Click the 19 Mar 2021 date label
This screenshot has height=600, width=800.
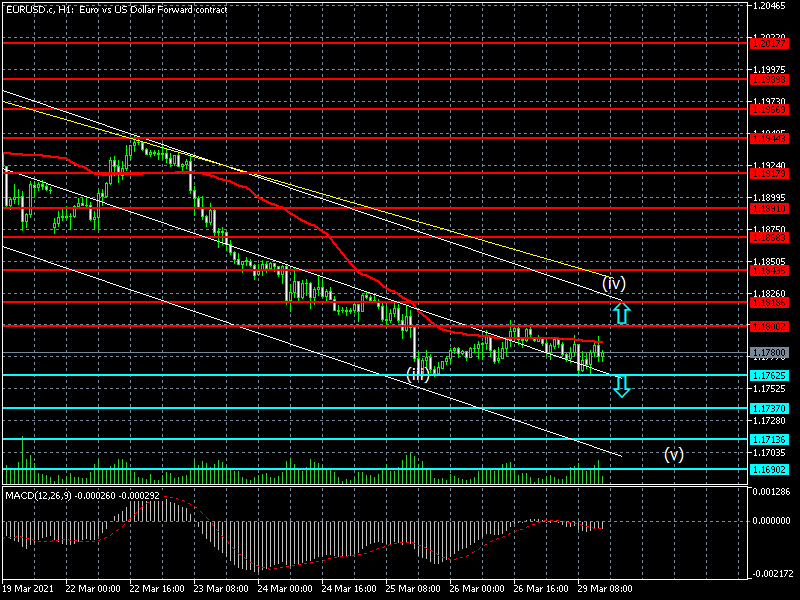click(x=28, y=588)
